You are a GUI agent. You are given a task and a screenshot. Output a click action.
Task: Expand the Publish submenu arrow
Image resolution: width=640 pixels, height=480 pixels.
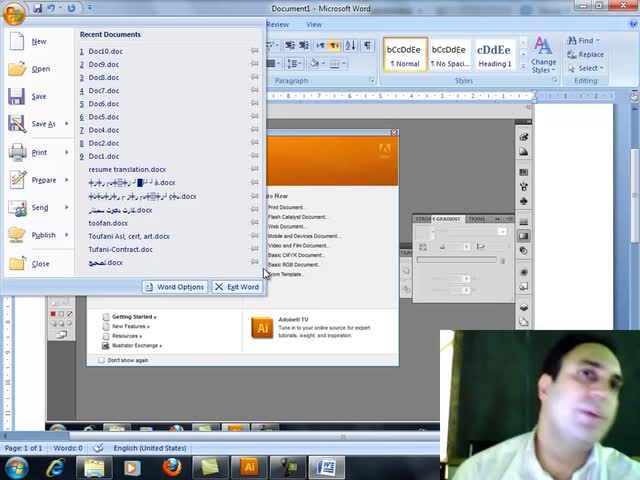click(67, 235)
